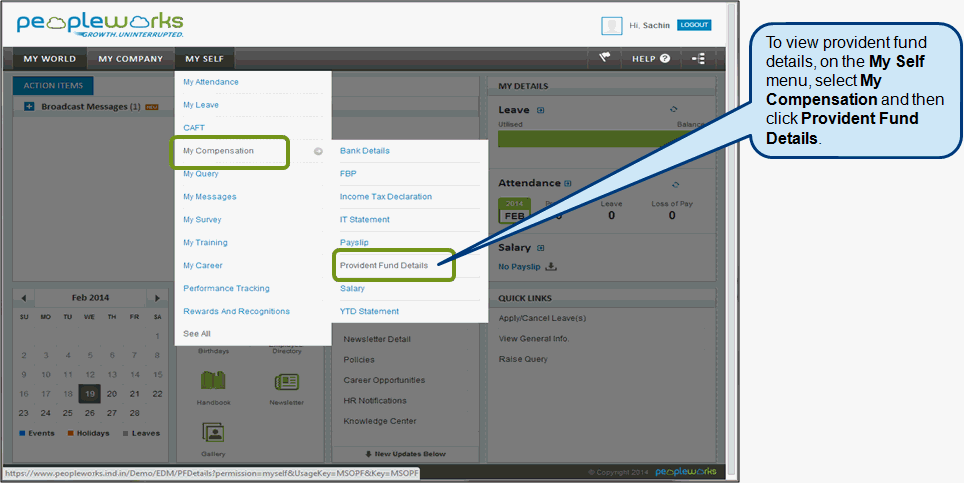
Task: Click the No Payslip link
Action: click(519, 267)
